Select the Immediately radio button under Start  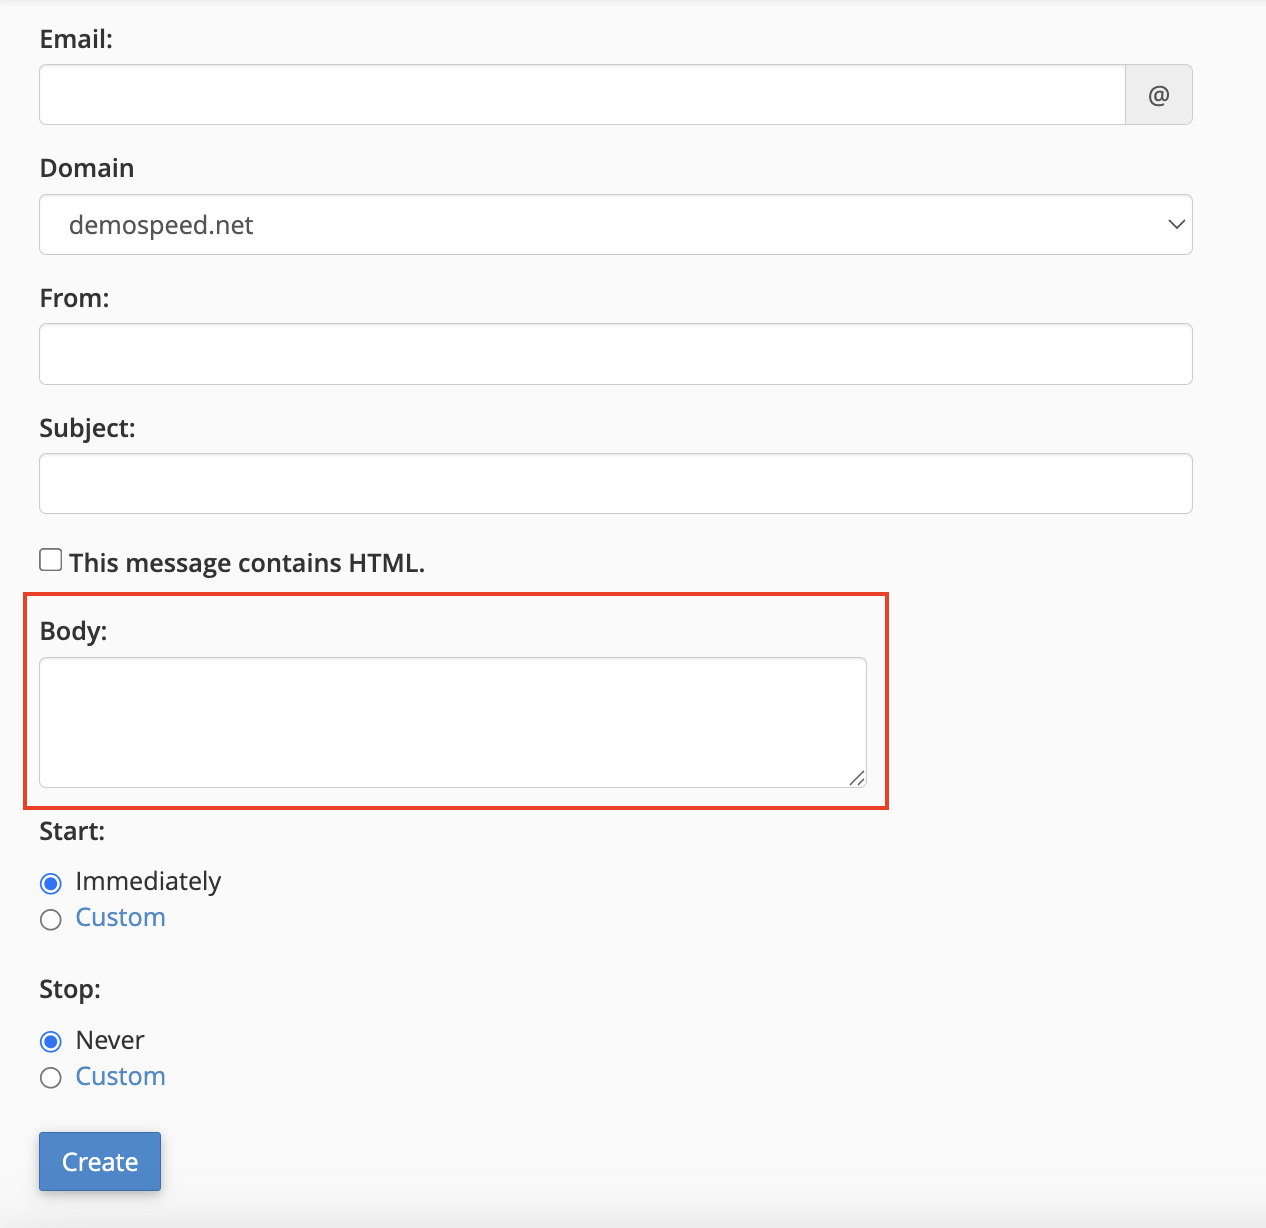click(x=51, y=883)
